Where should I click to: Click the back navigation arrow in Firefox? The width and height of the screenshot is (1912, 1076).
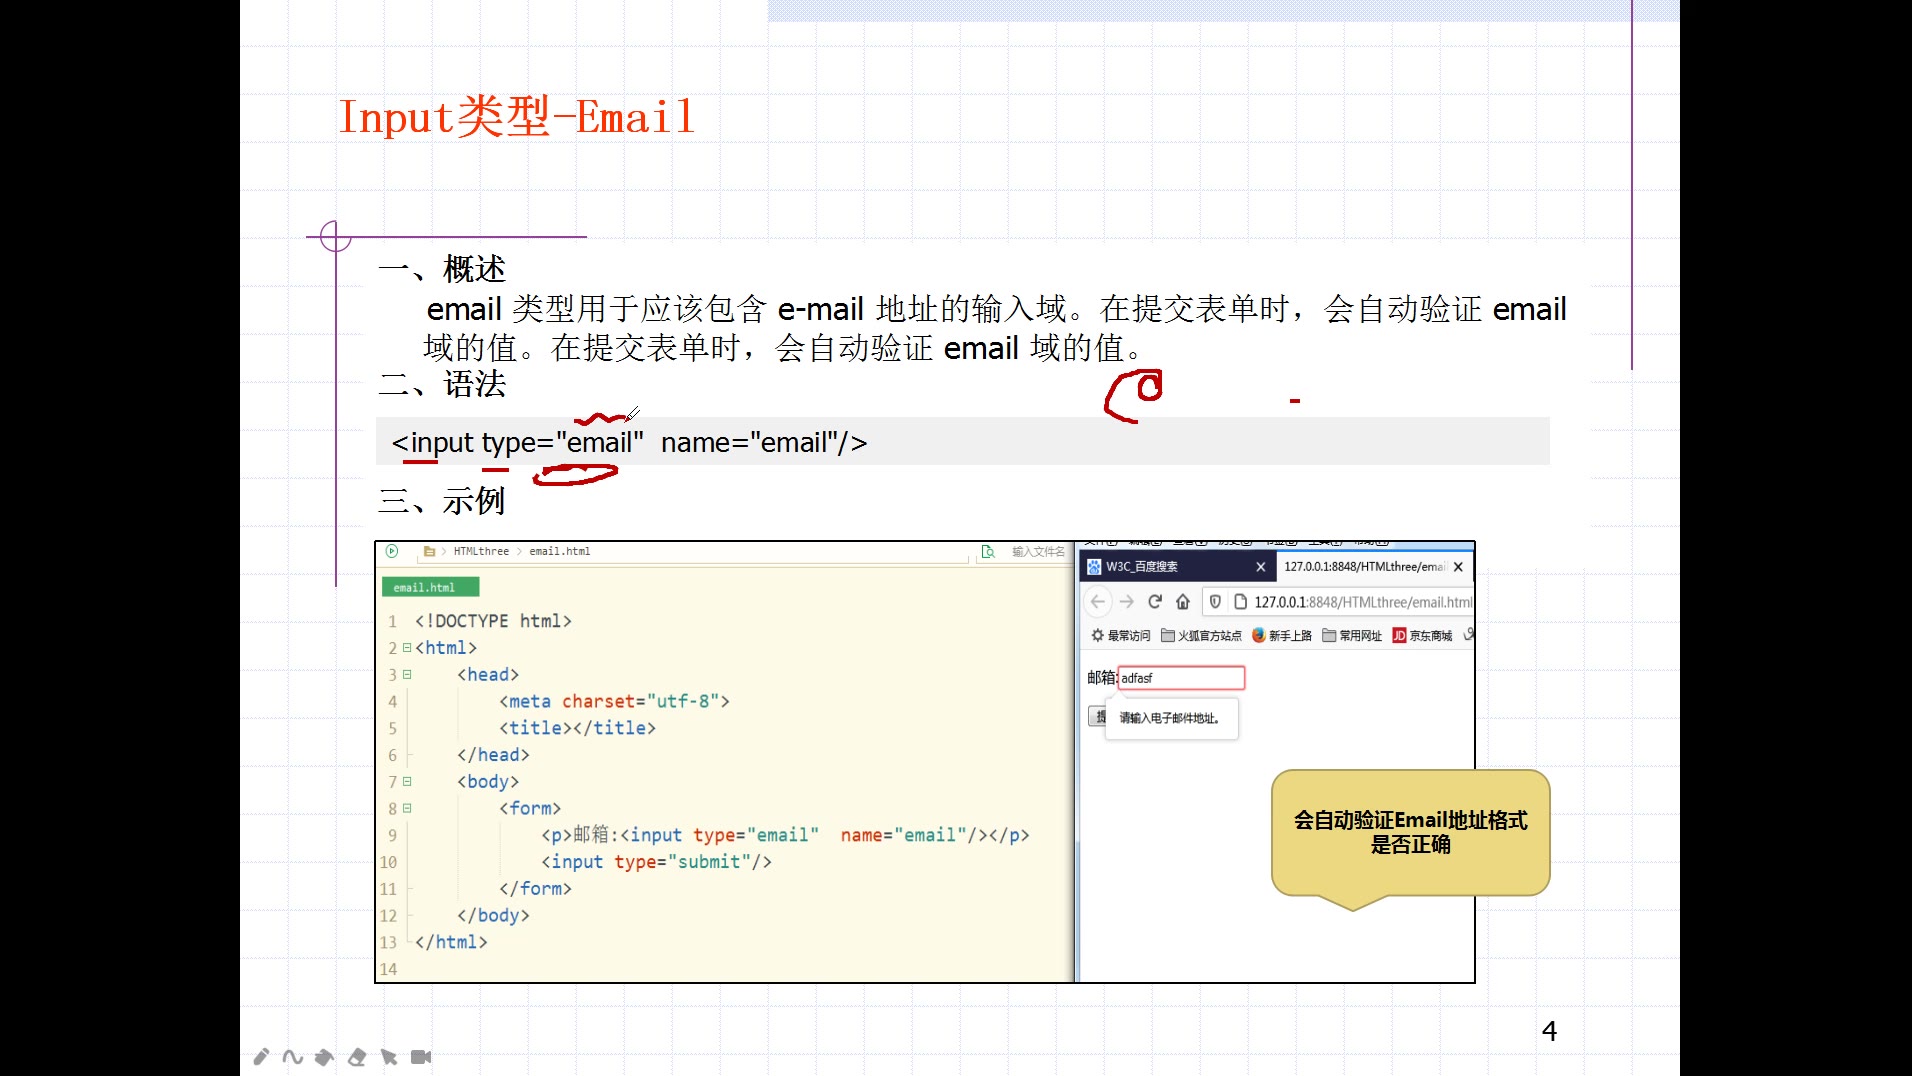[1098, 602]
